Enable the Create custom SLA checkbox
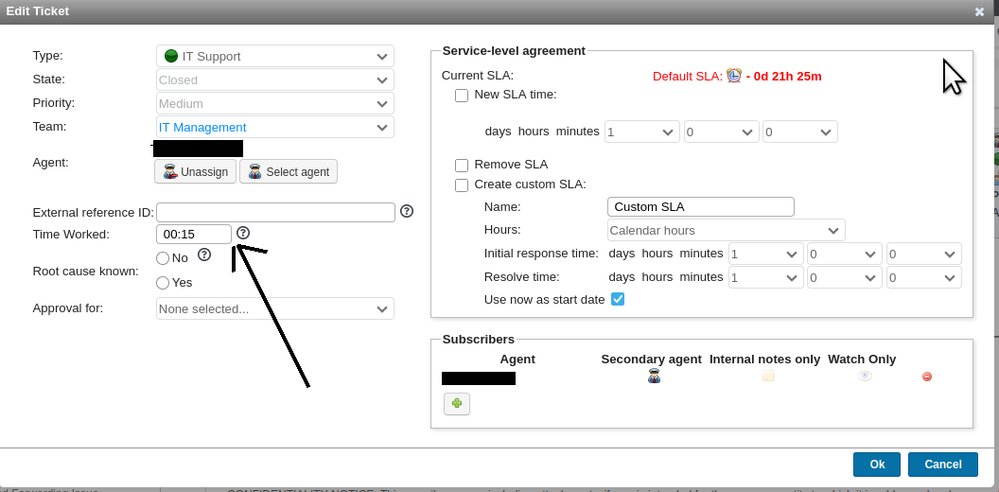The width and height of the screenshot is (999, 492). click(x=461, y=185)
